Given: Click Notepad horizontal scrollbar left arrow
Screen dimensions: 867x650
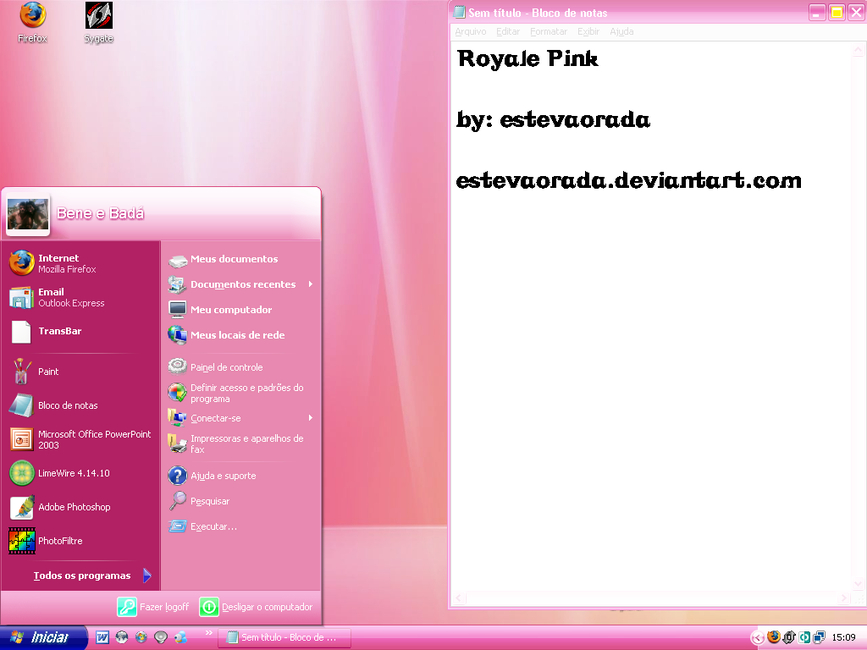Looking at the screenshot, I should [x=459, y=598].
